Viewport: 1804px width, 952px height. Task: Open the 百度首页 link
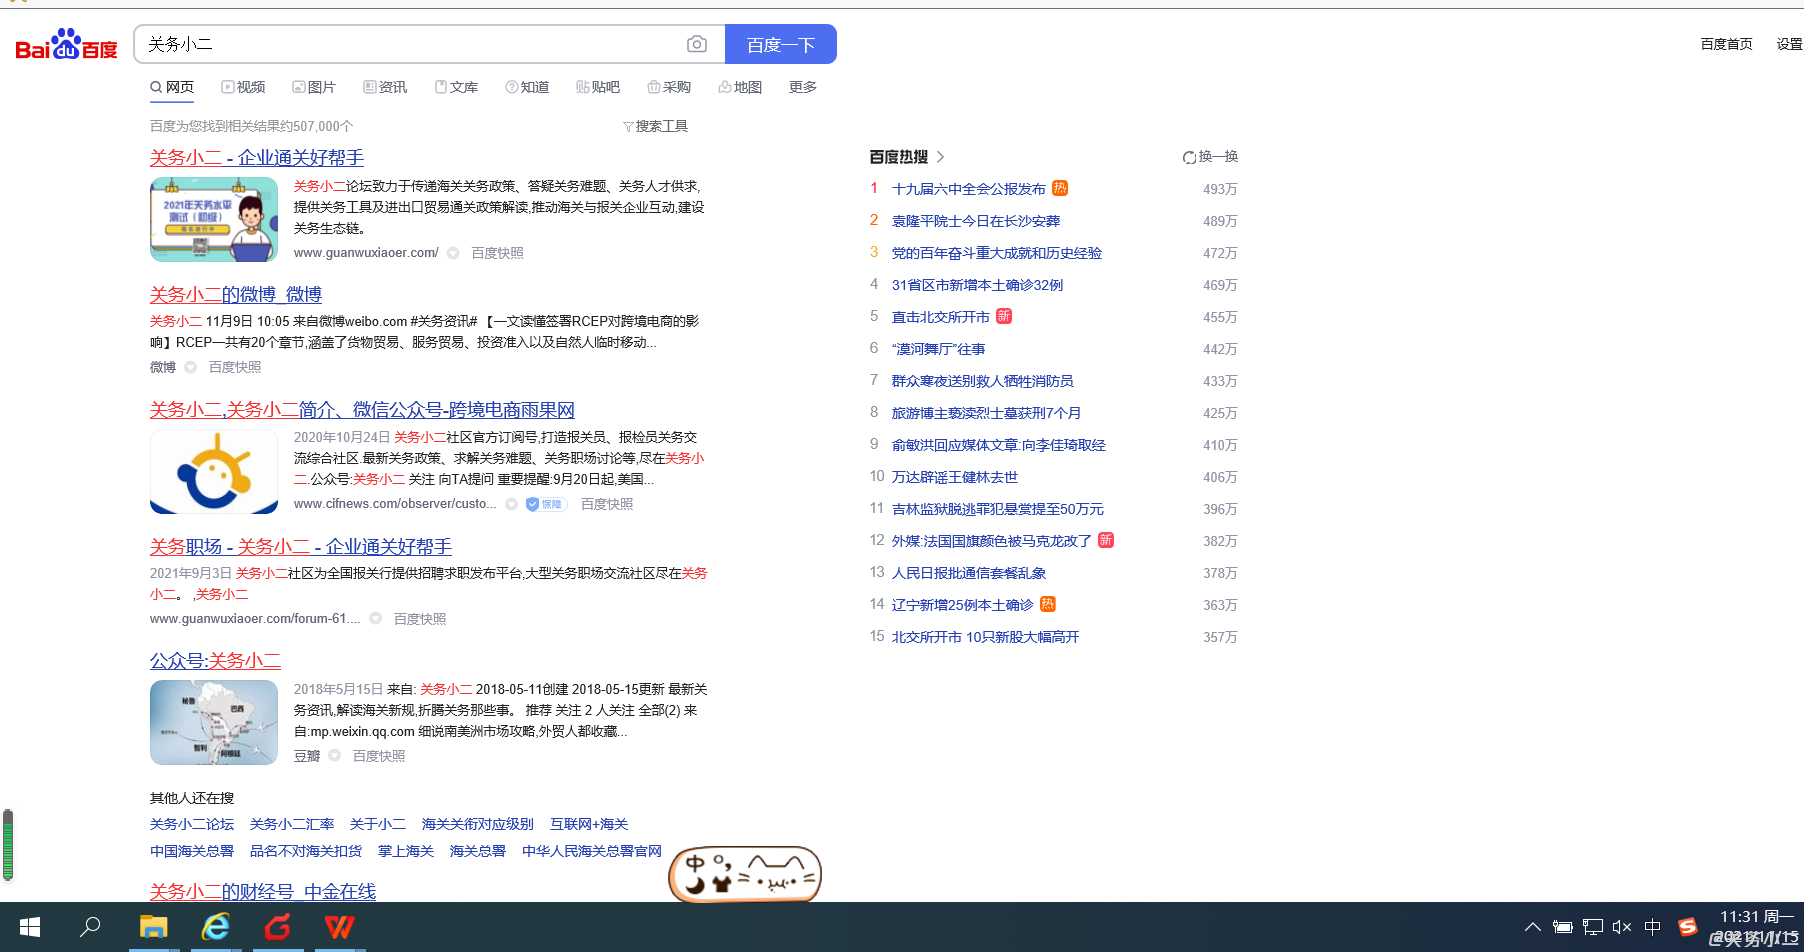(x=1726, y=44)
